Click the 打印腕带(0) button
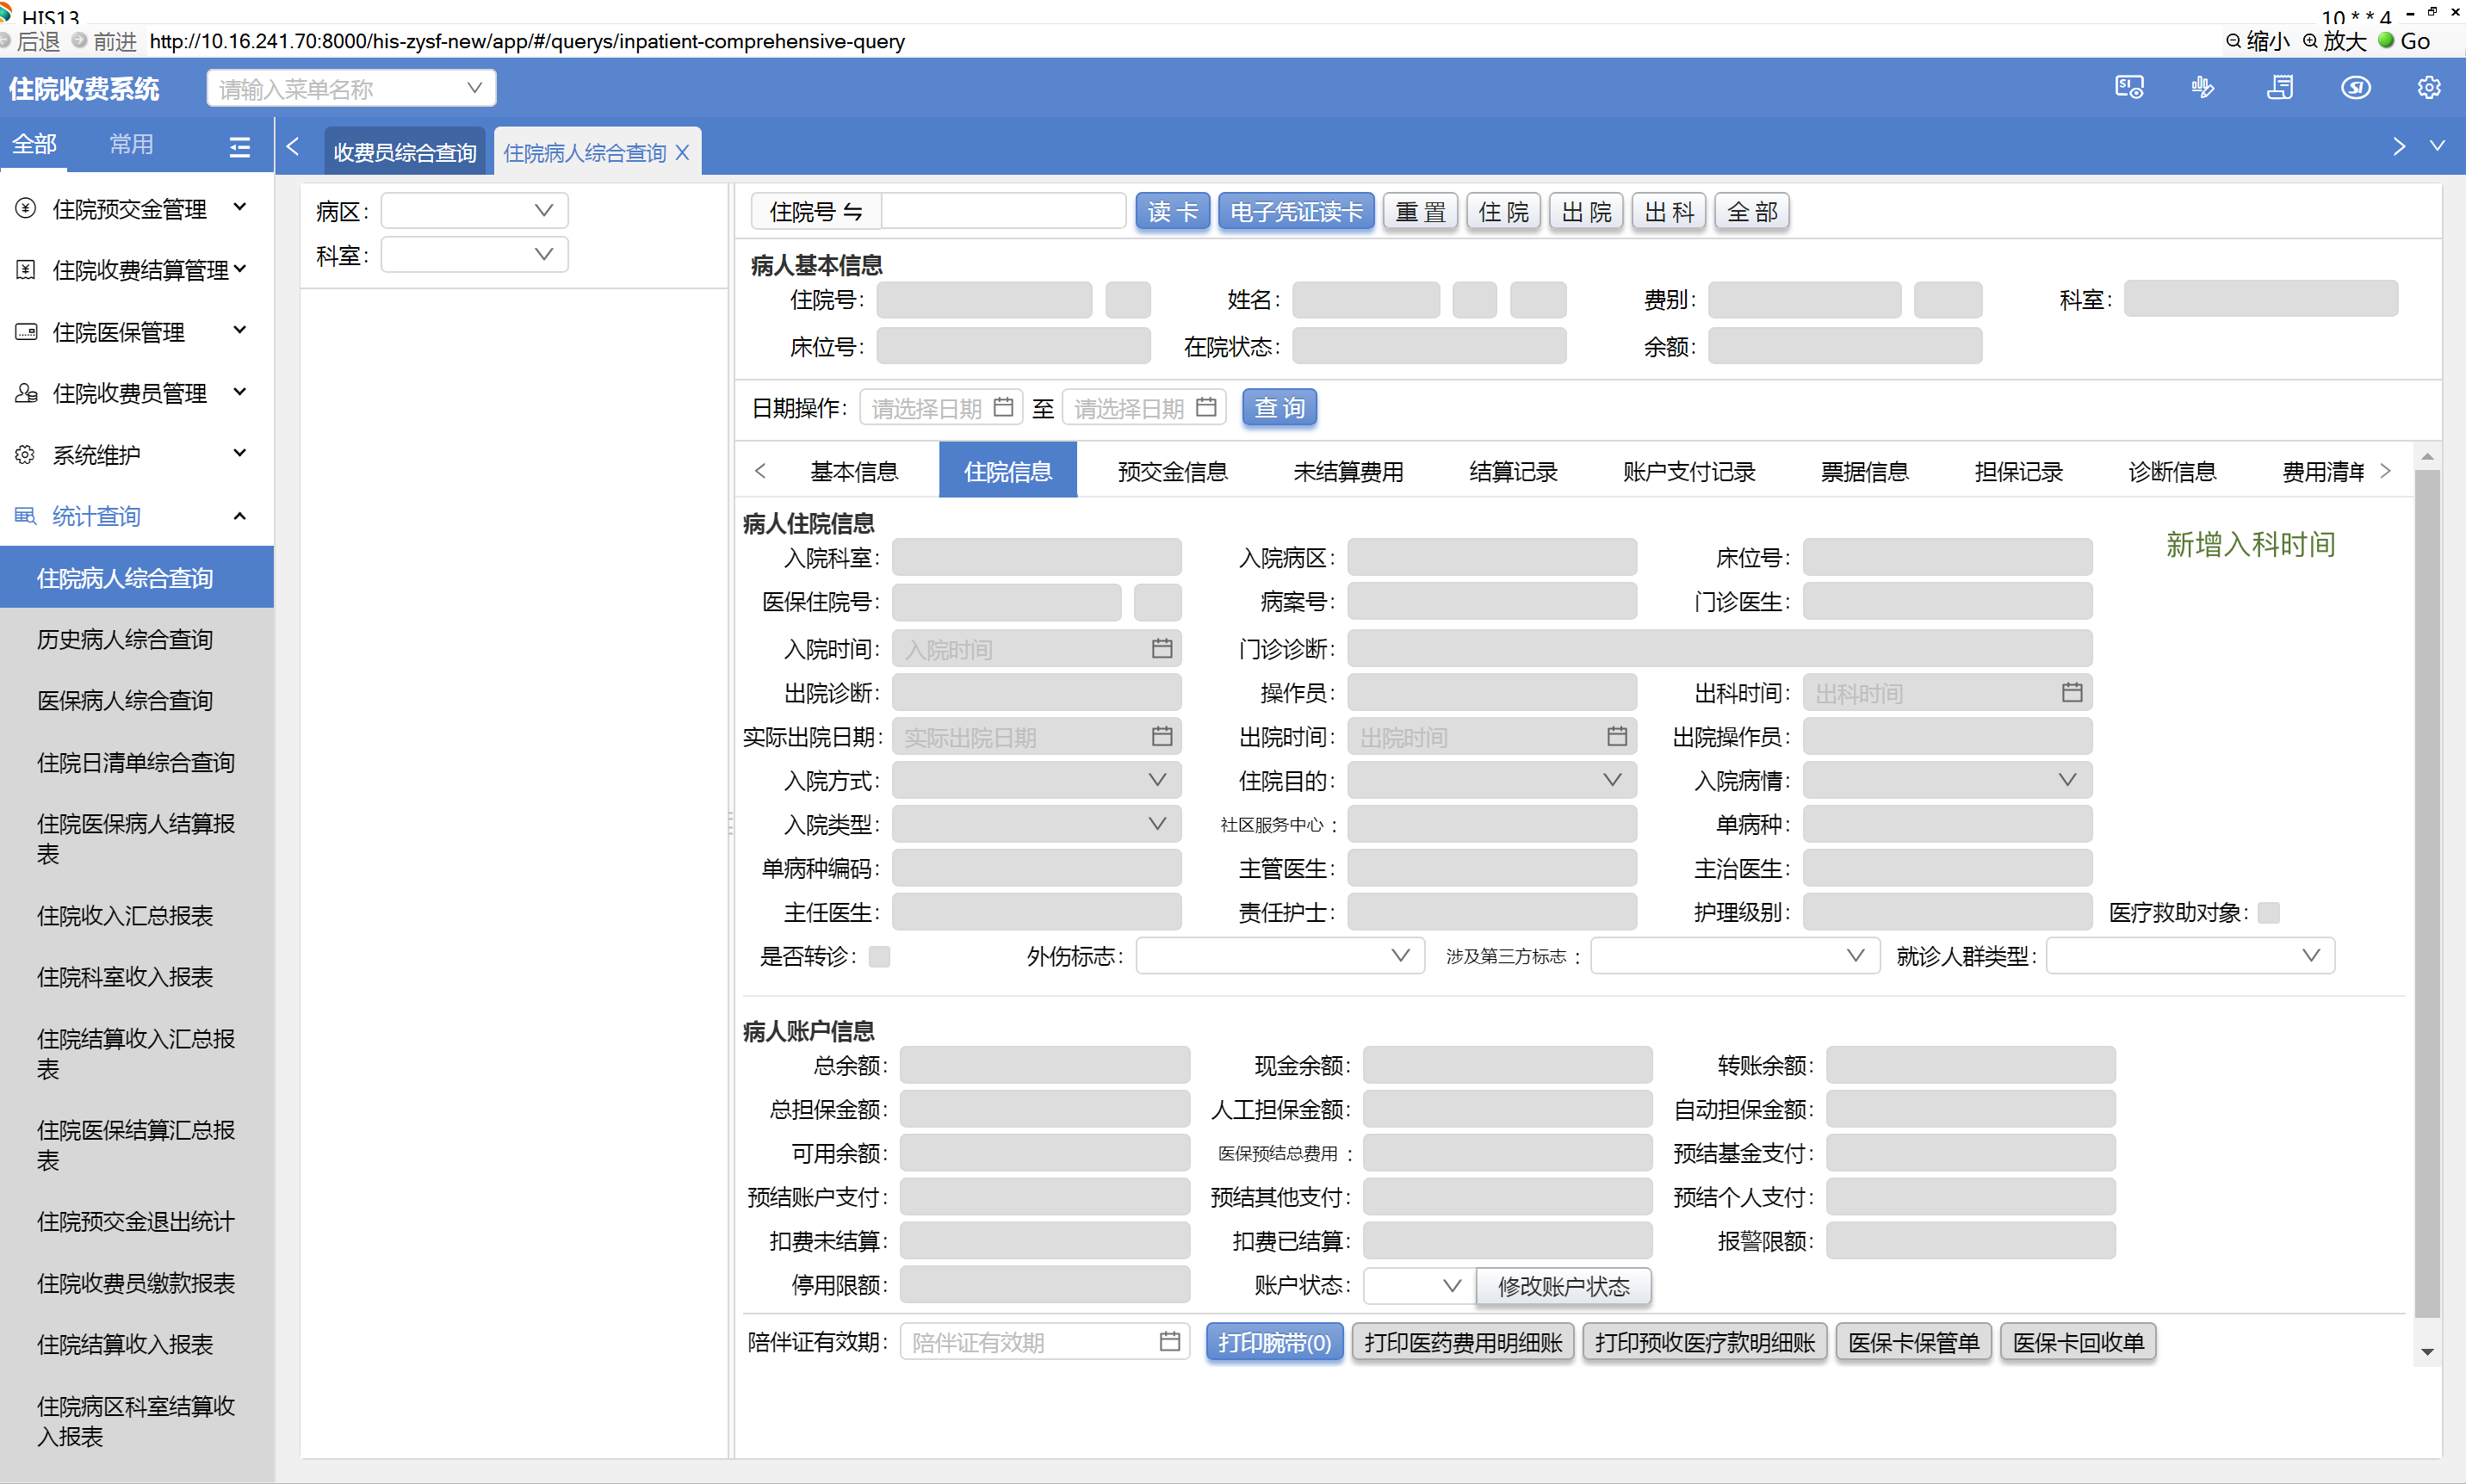 pyautogui.click(x=1274, y=1342)
